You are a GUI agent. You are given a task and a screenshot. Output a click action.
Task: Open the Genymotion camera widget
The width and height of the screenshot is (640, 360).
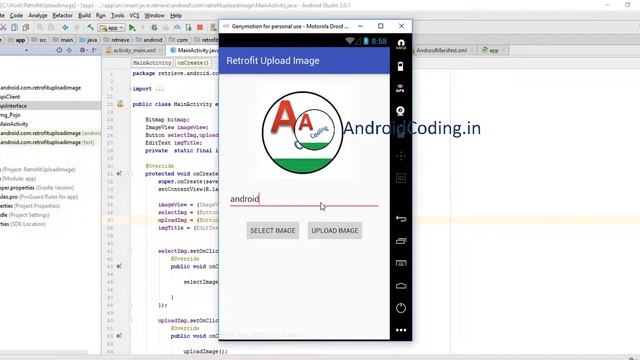pos(400,111)
